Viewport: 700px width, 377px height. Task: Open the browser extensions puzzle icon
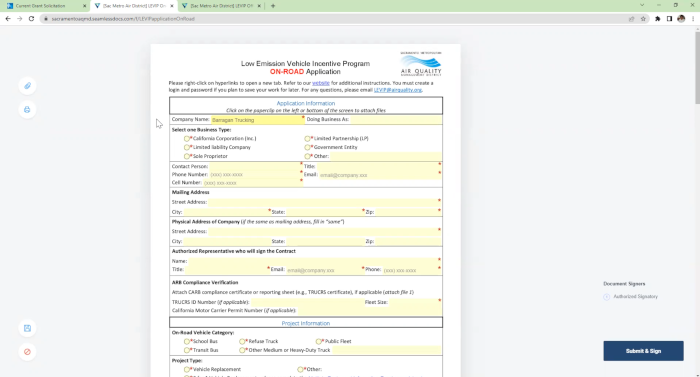(x=658, y=19)
